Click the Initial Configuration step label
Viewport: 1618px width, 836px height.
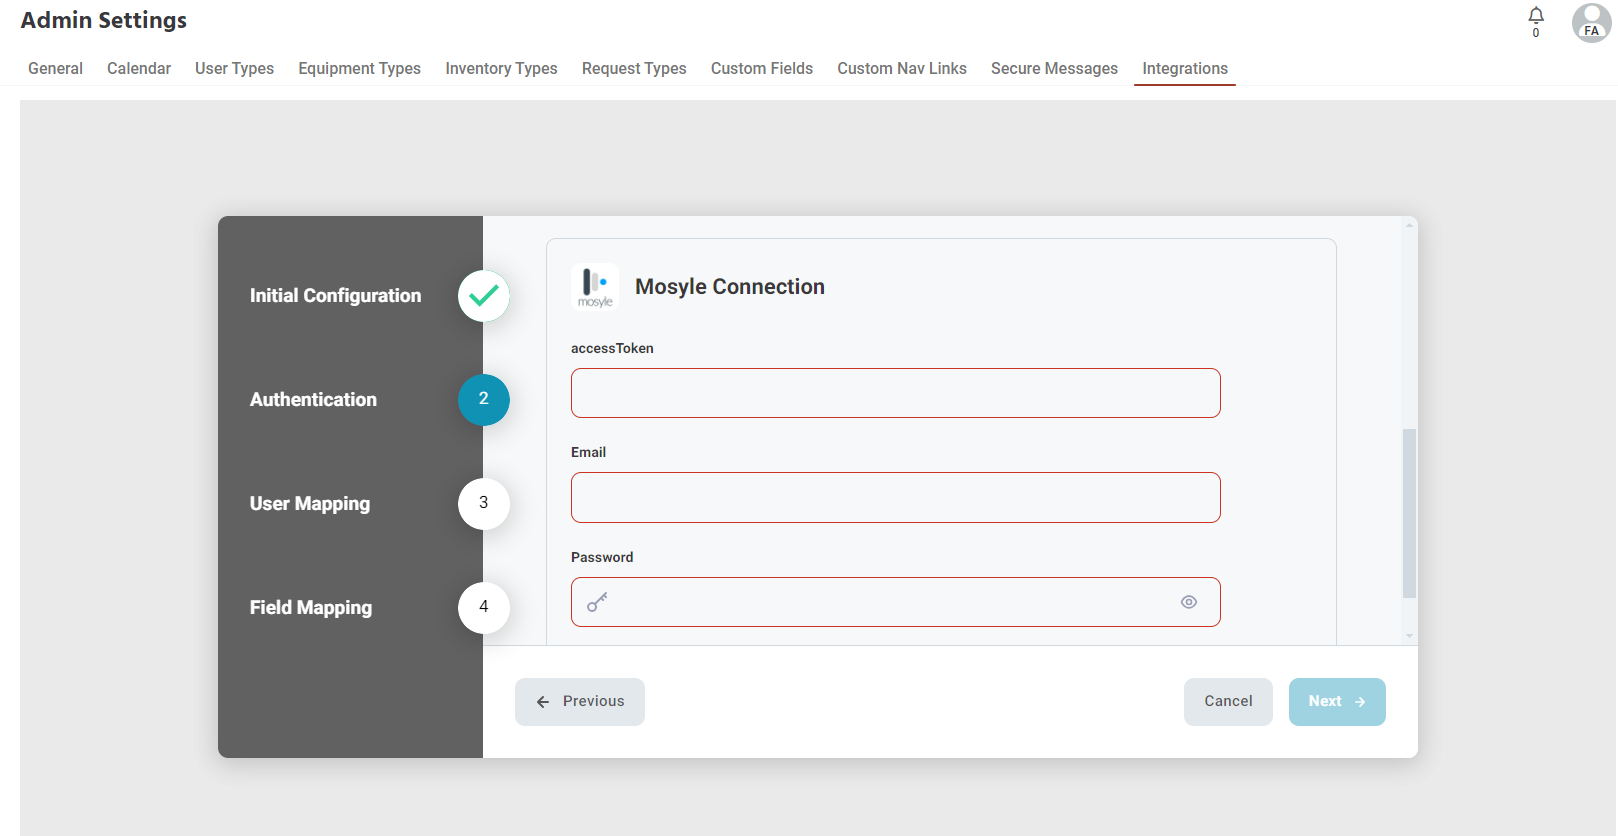pos(335,296)
